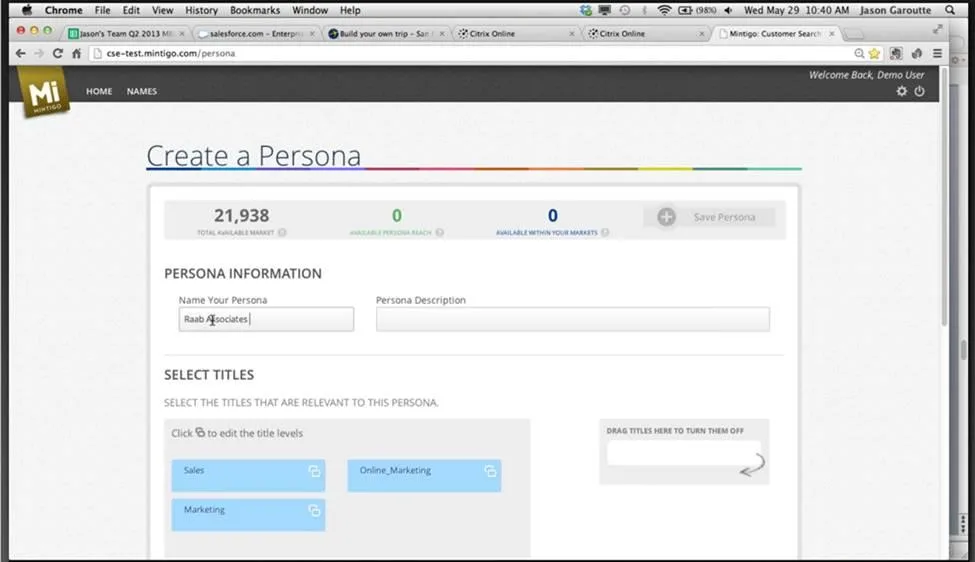Click the power logout icon

click(920, 91)
